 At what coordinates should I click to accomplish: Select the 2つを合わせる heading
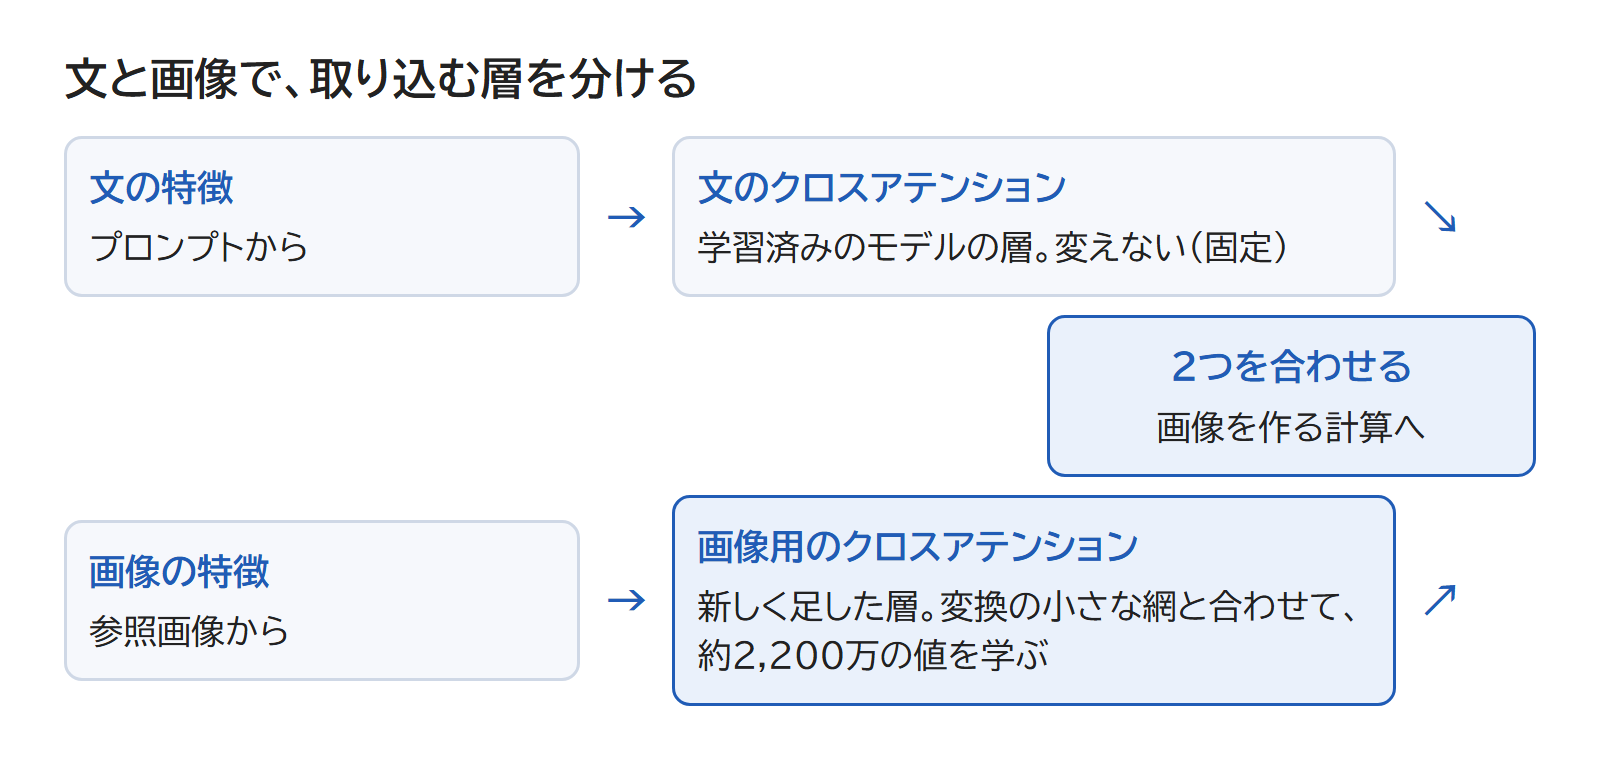(x=1291, y=367)
